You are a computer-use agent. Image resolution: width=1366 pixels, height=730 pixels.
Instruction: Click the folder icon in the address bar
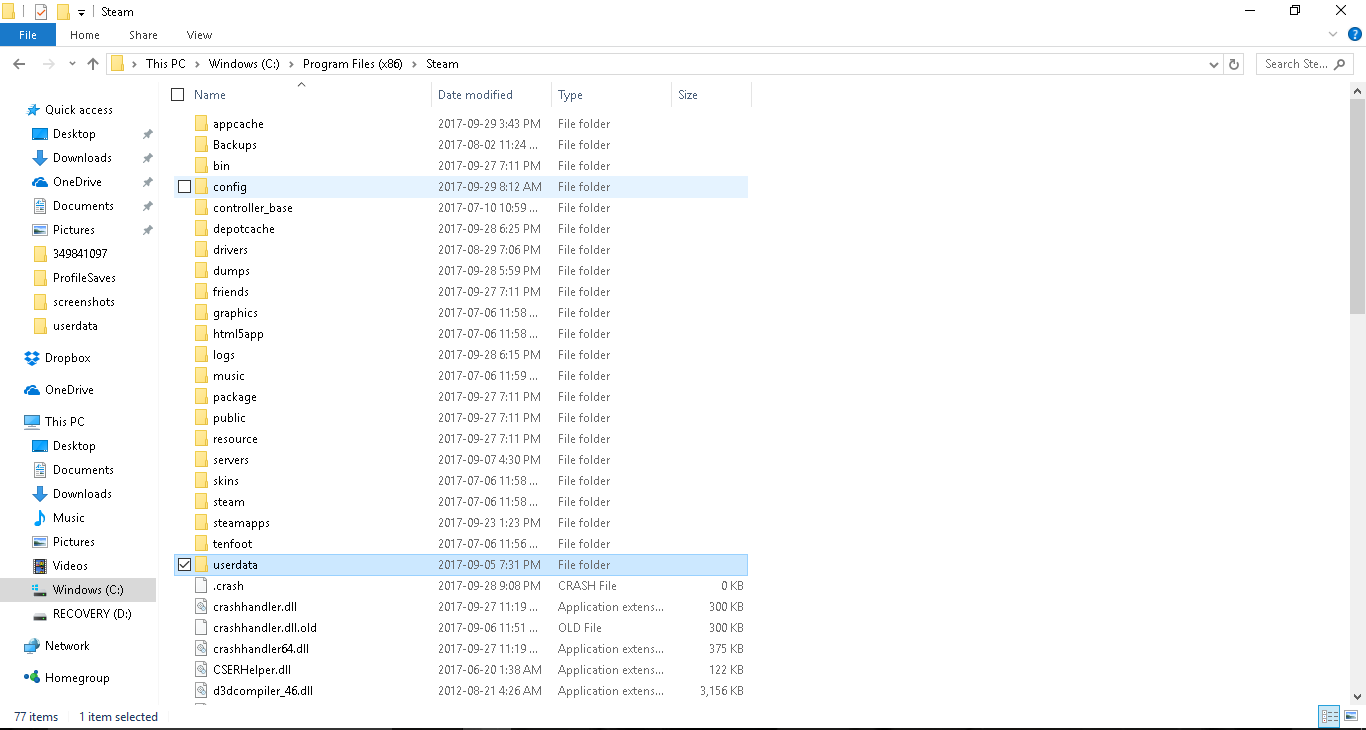coord(118,64)
